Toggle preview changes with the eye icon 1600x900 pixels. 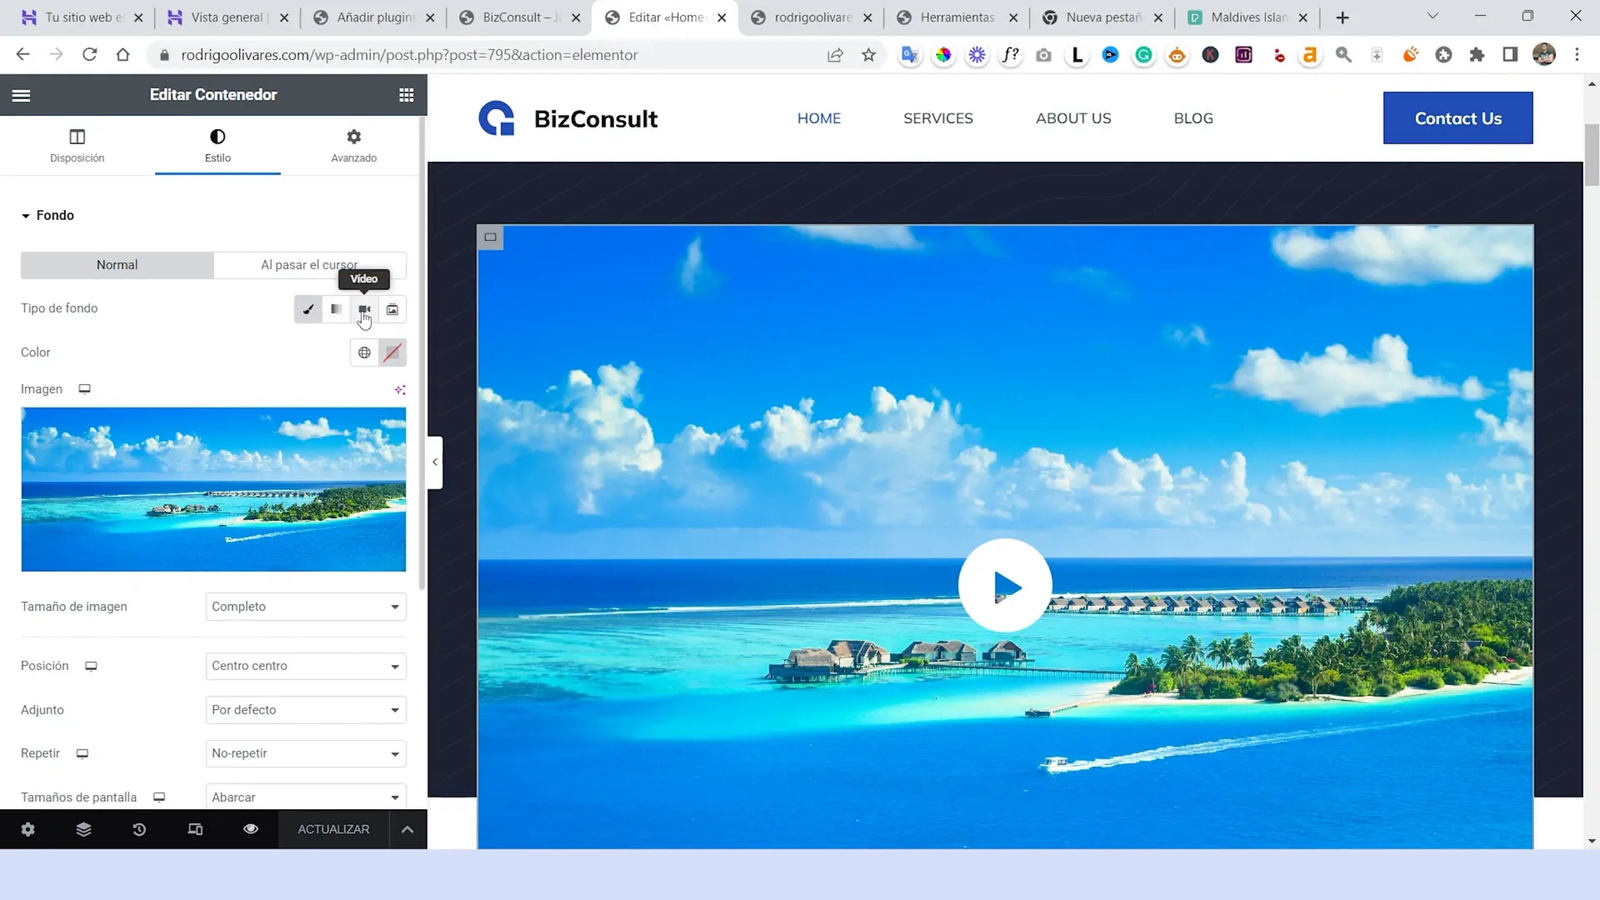pos(250,829)
